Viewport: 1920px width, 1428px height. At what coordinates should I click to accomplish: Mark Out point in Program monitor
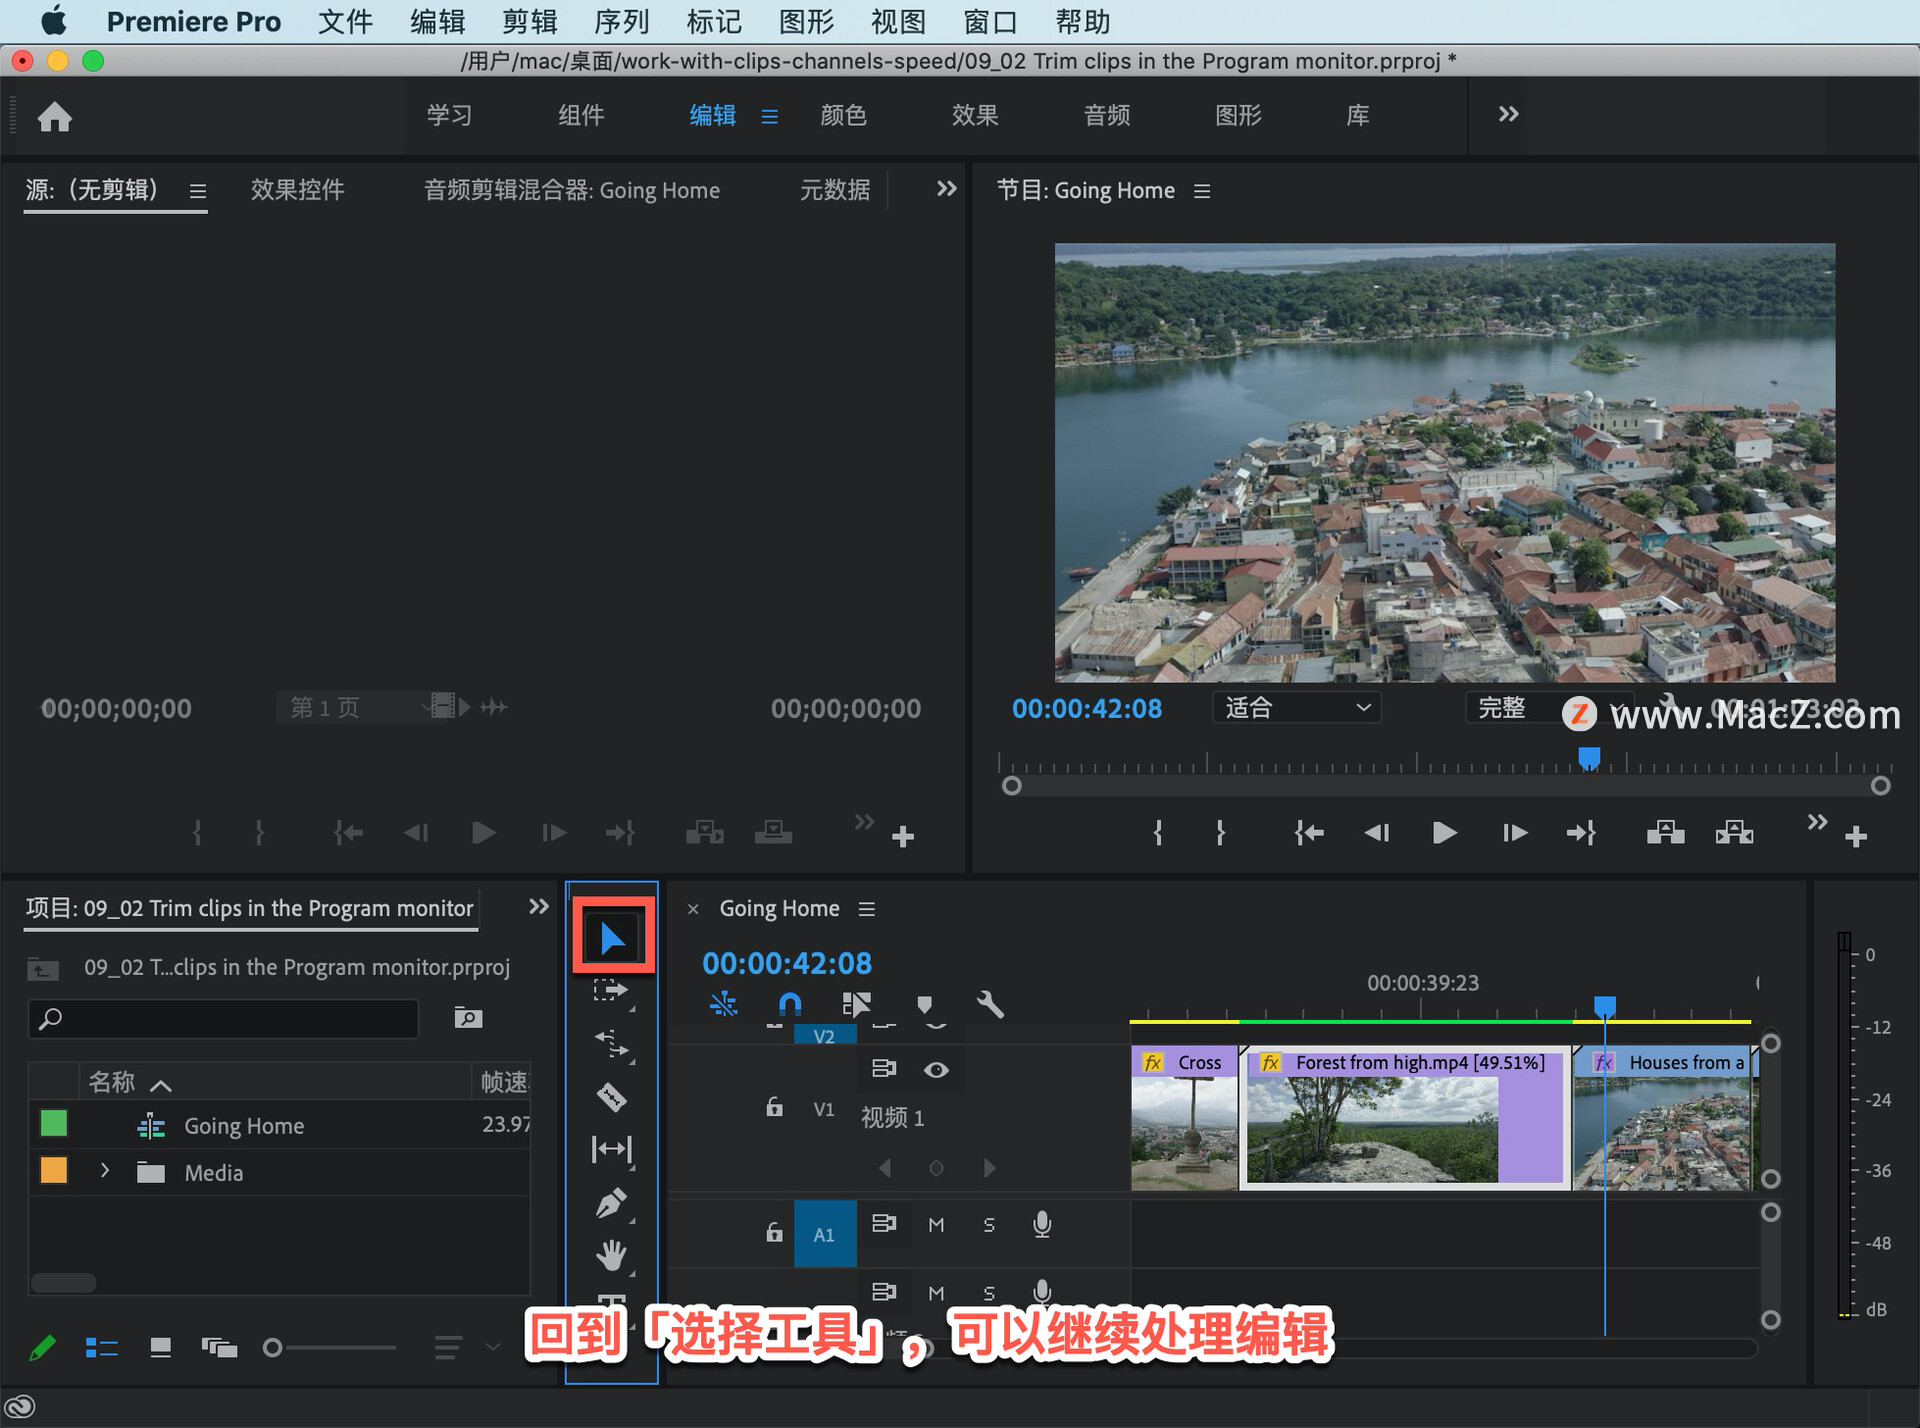pyautogui.click(x=1221, y=832)
